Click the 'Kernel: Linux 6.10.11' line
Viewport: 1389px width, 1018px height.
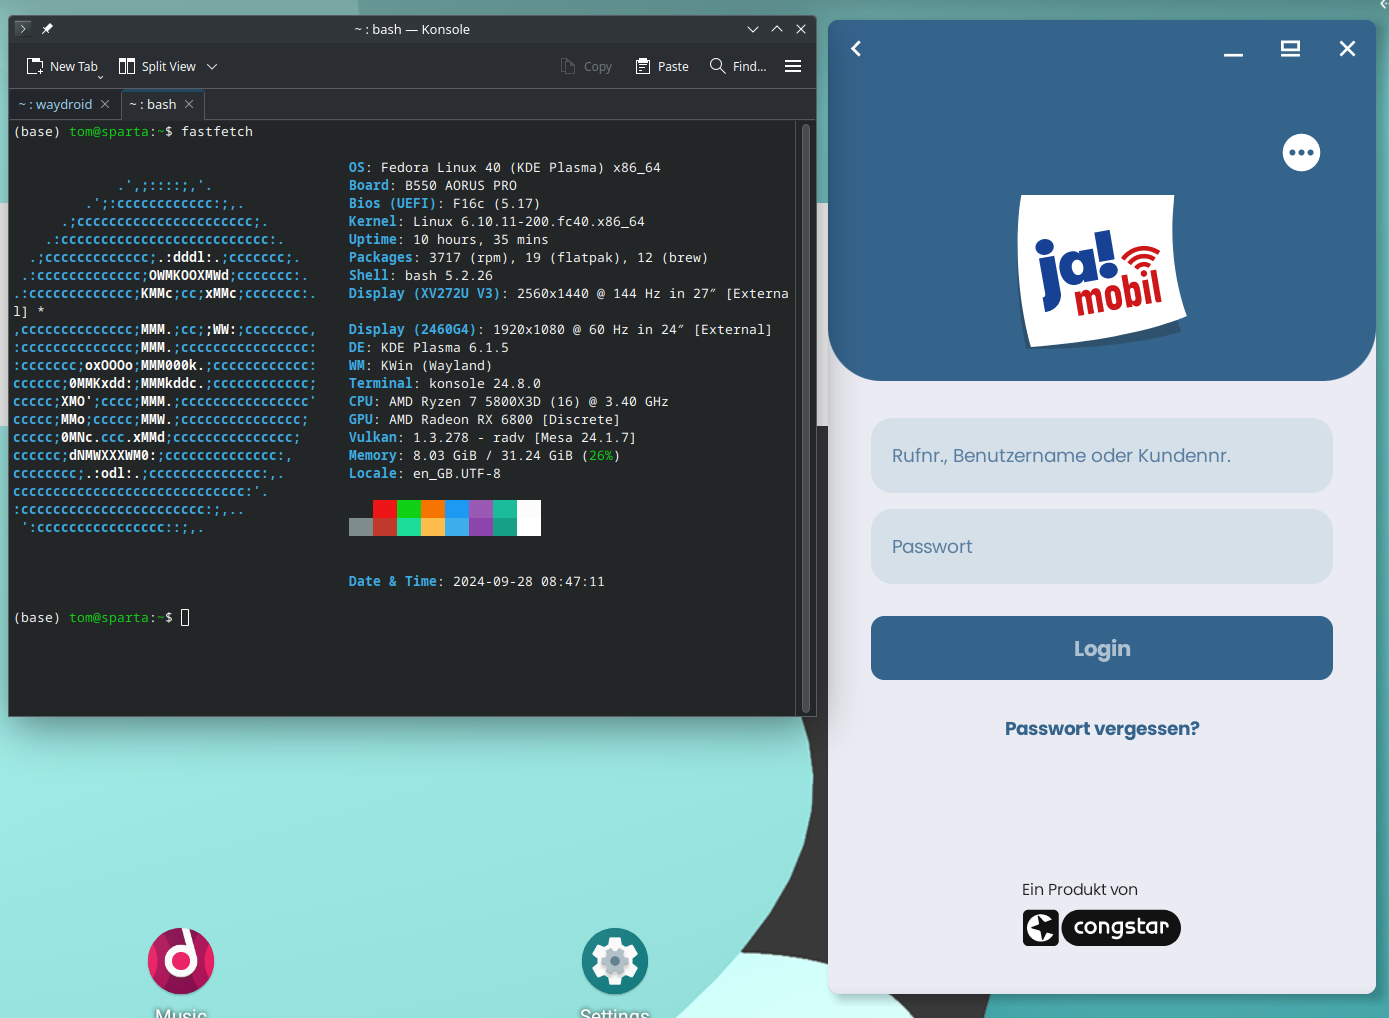pyautogui.click(x=496, y=222)
